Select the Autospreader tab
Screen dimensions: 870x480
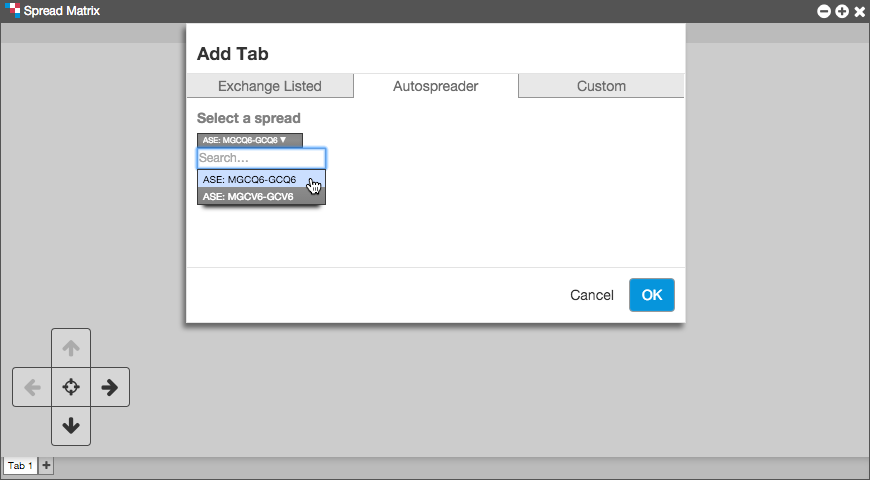pyautogui.click(x=436, y=86)
